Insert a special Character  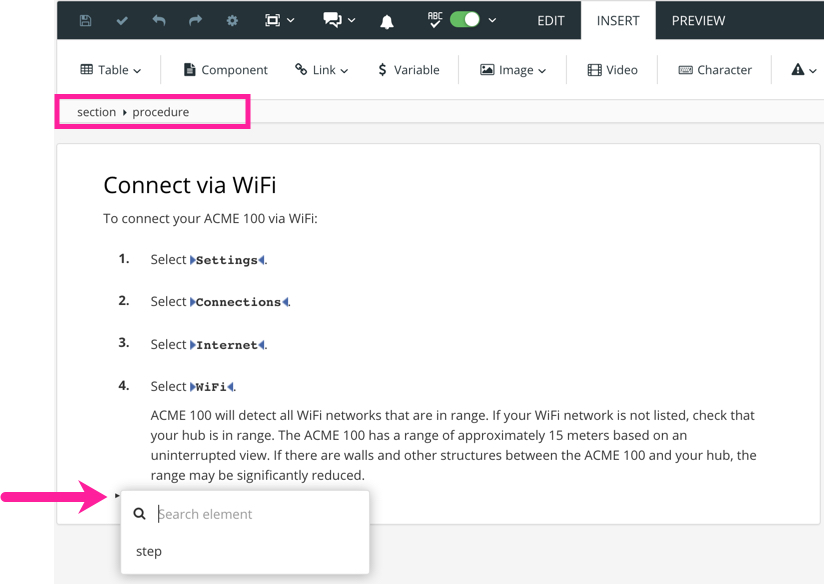point(716,69)
